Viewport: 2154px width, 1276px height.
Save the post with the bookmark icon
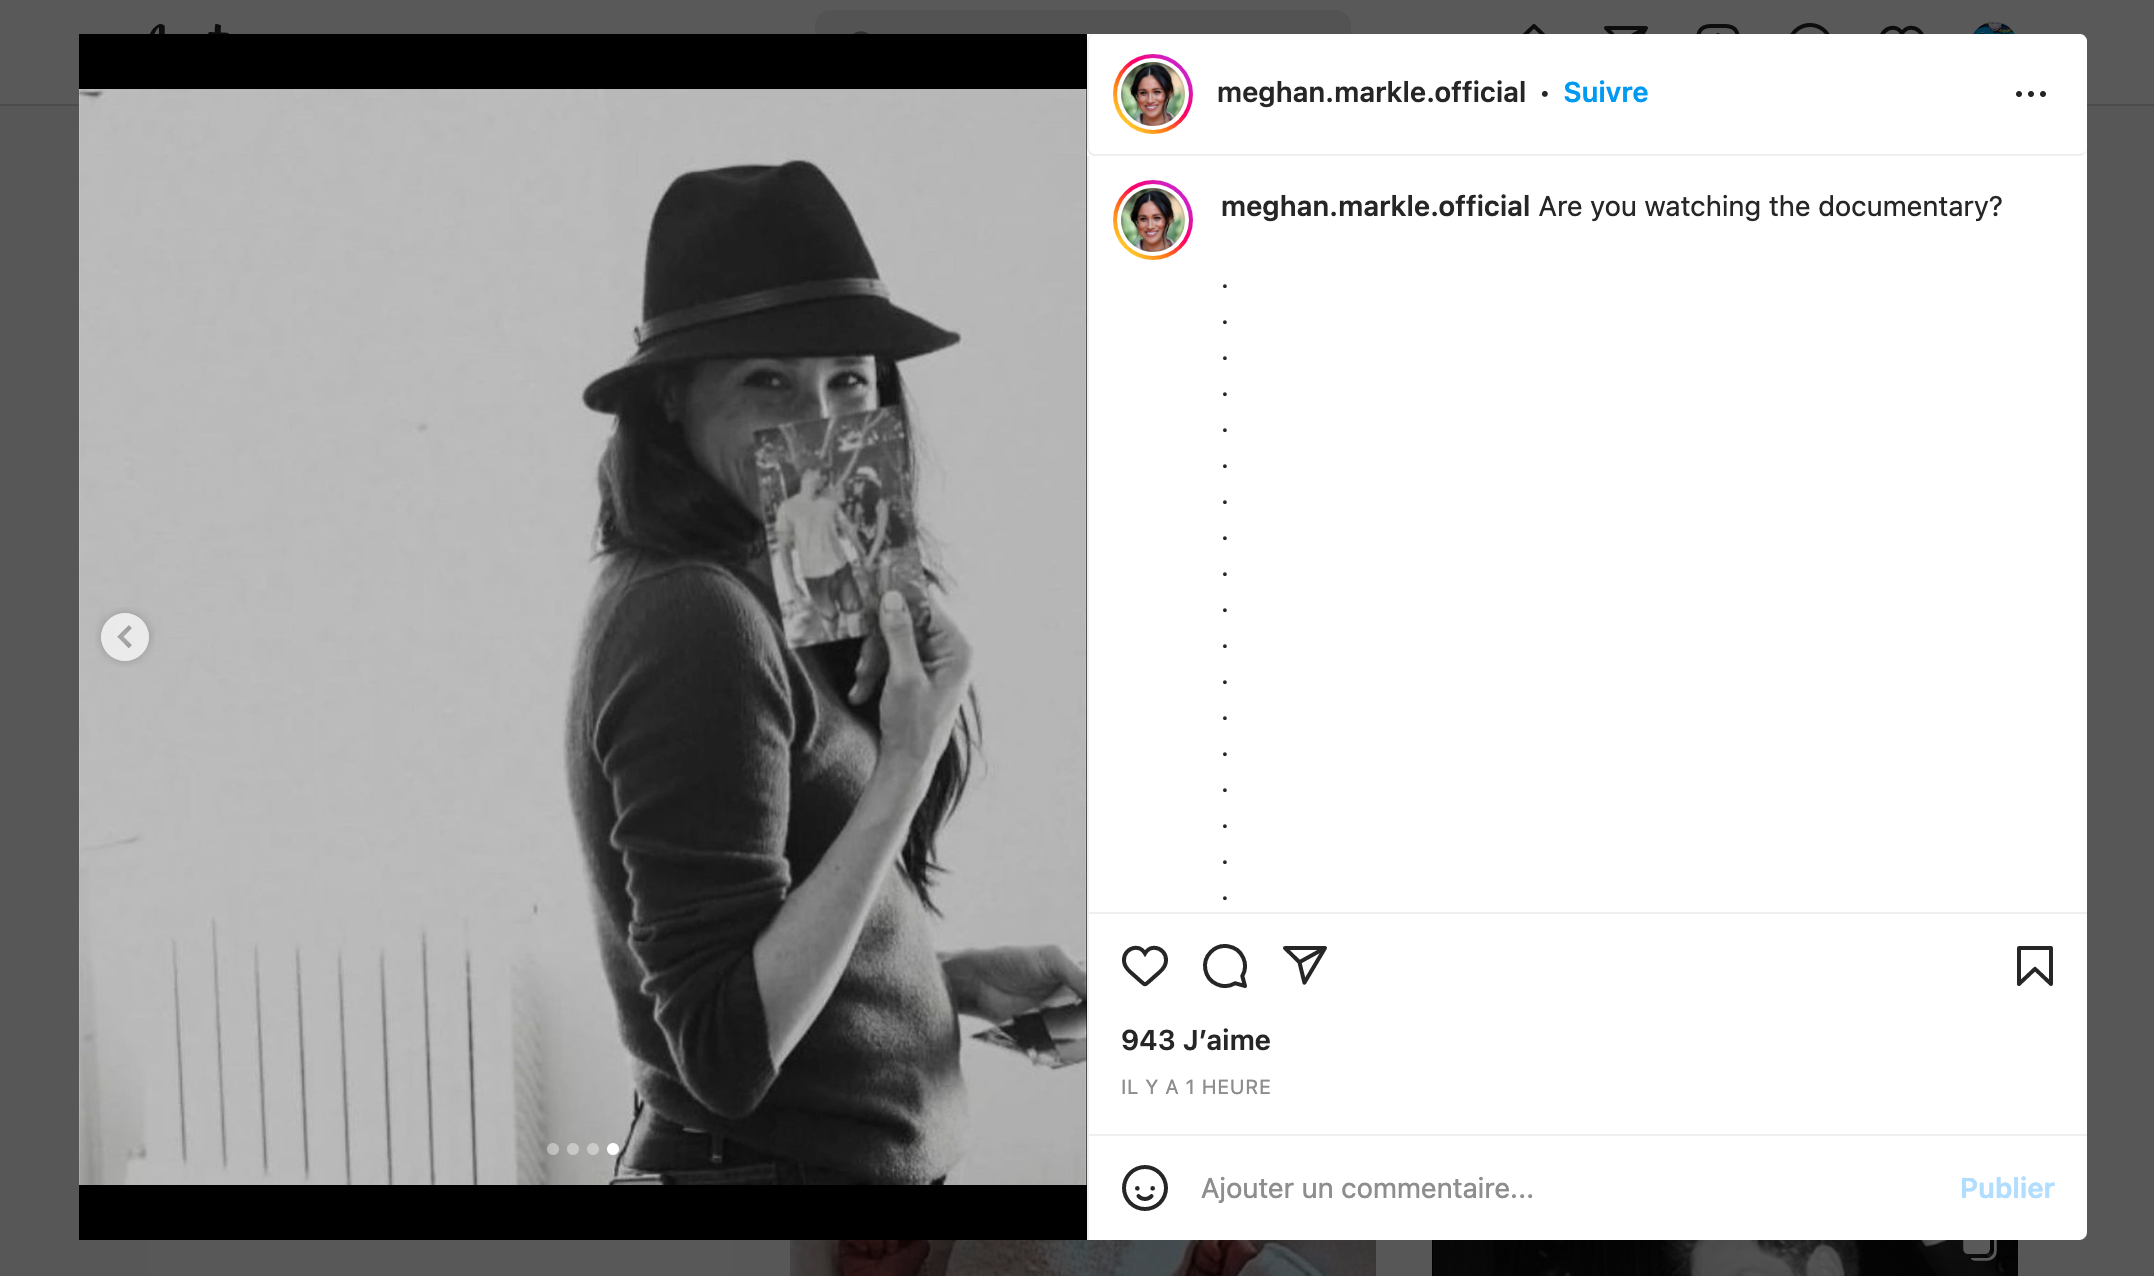click(x=2034, y=966)
